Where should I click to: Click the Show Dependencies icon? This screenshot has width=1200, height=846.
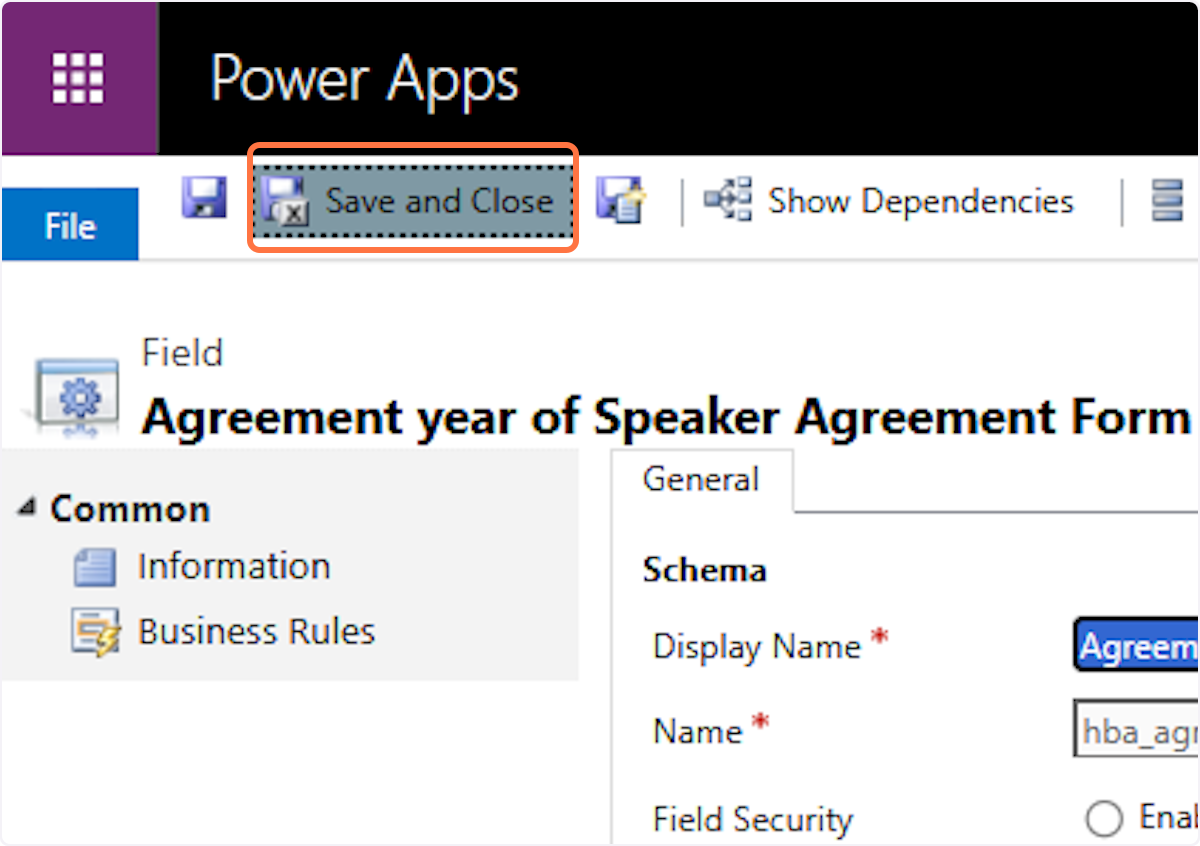(726, 200)
